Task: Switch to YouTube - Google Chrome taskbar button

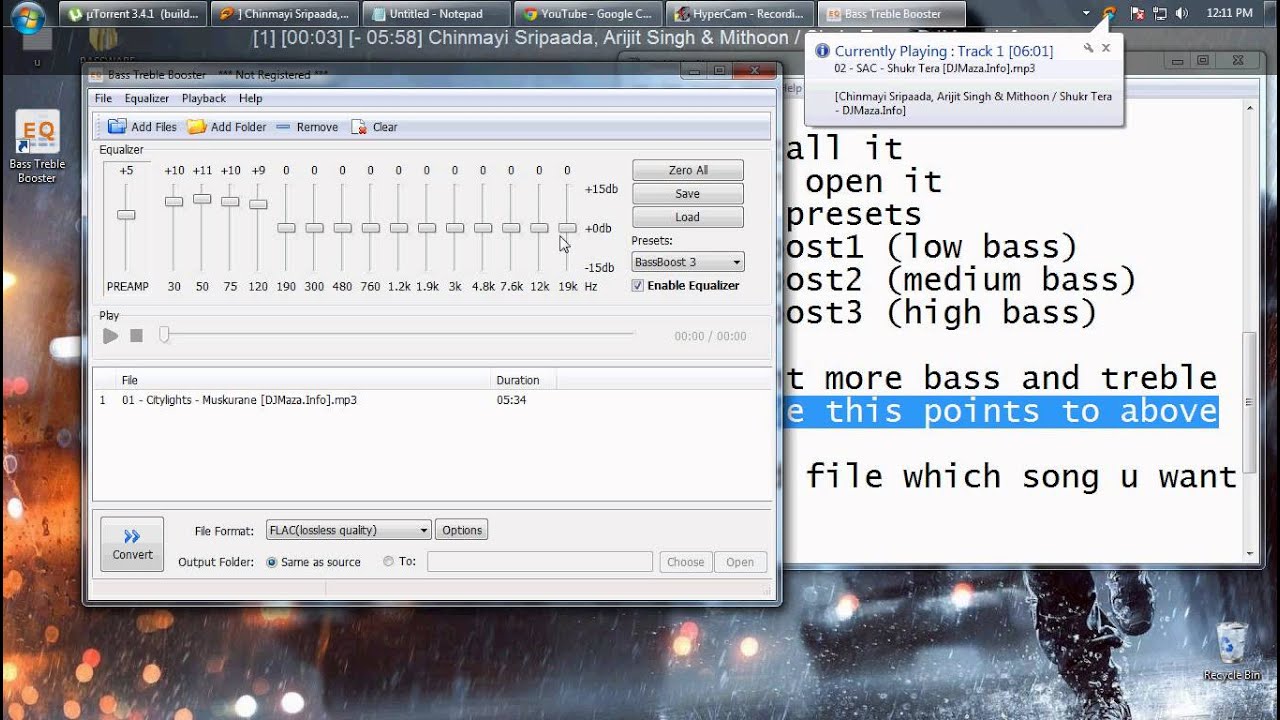Action: point(588,14)
